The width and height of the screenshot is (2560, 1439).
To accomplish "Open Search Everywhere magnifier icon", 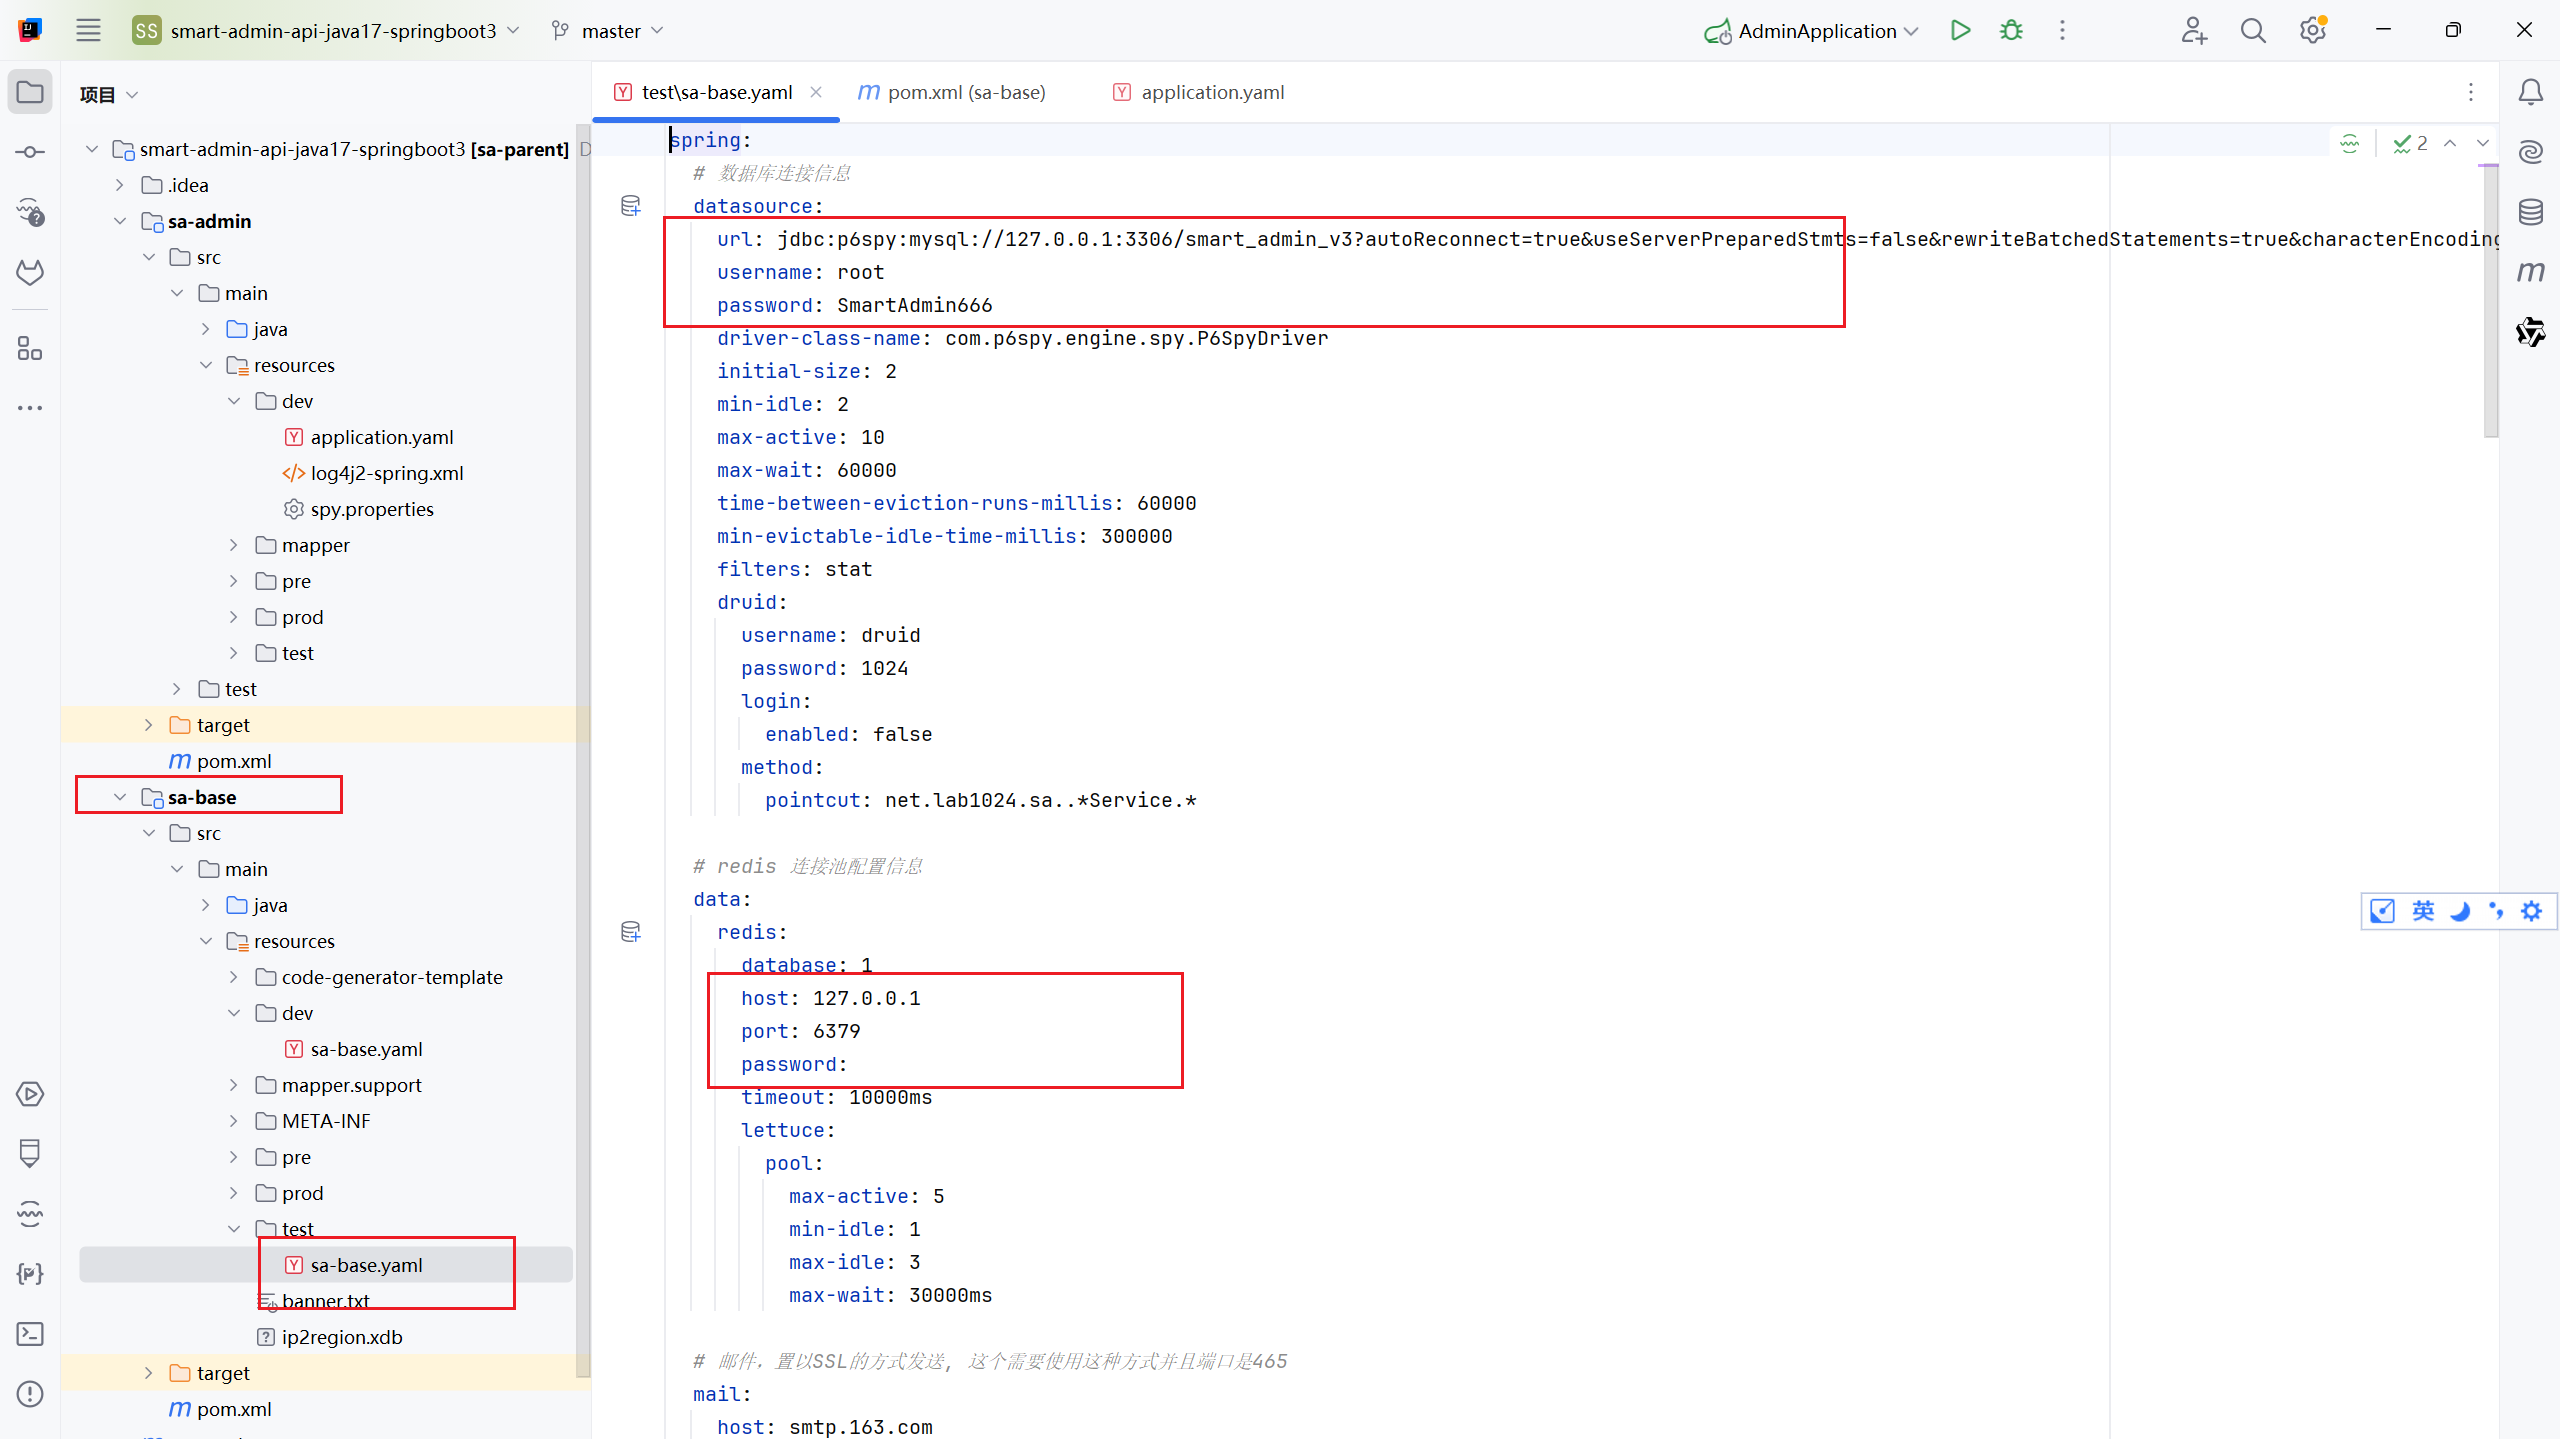I will 2252,30.
